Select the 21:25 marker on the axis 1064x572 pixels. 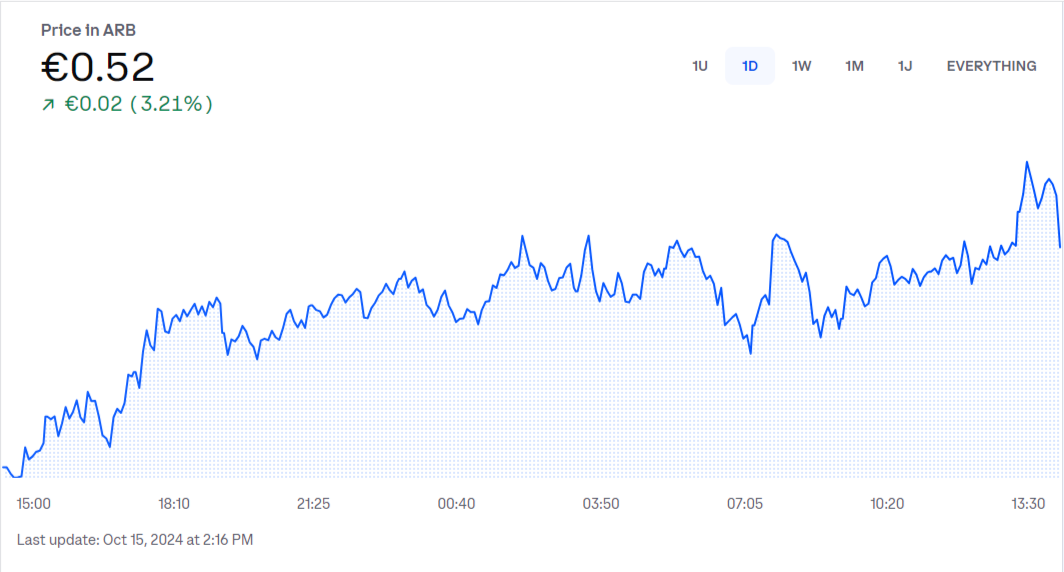[x=313, y=503]
